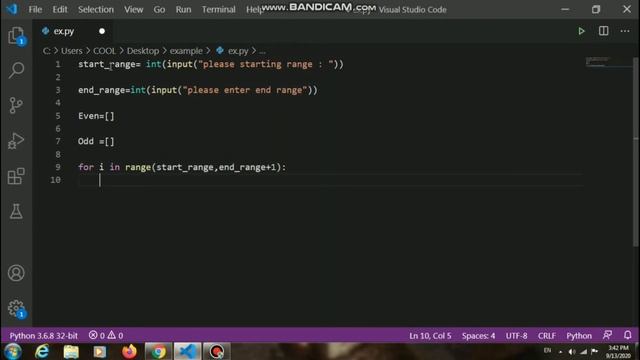The height and width of the screenshot is (360, 640).
Task: Open editor More Actions ellipsis
Action: (625, 31)
